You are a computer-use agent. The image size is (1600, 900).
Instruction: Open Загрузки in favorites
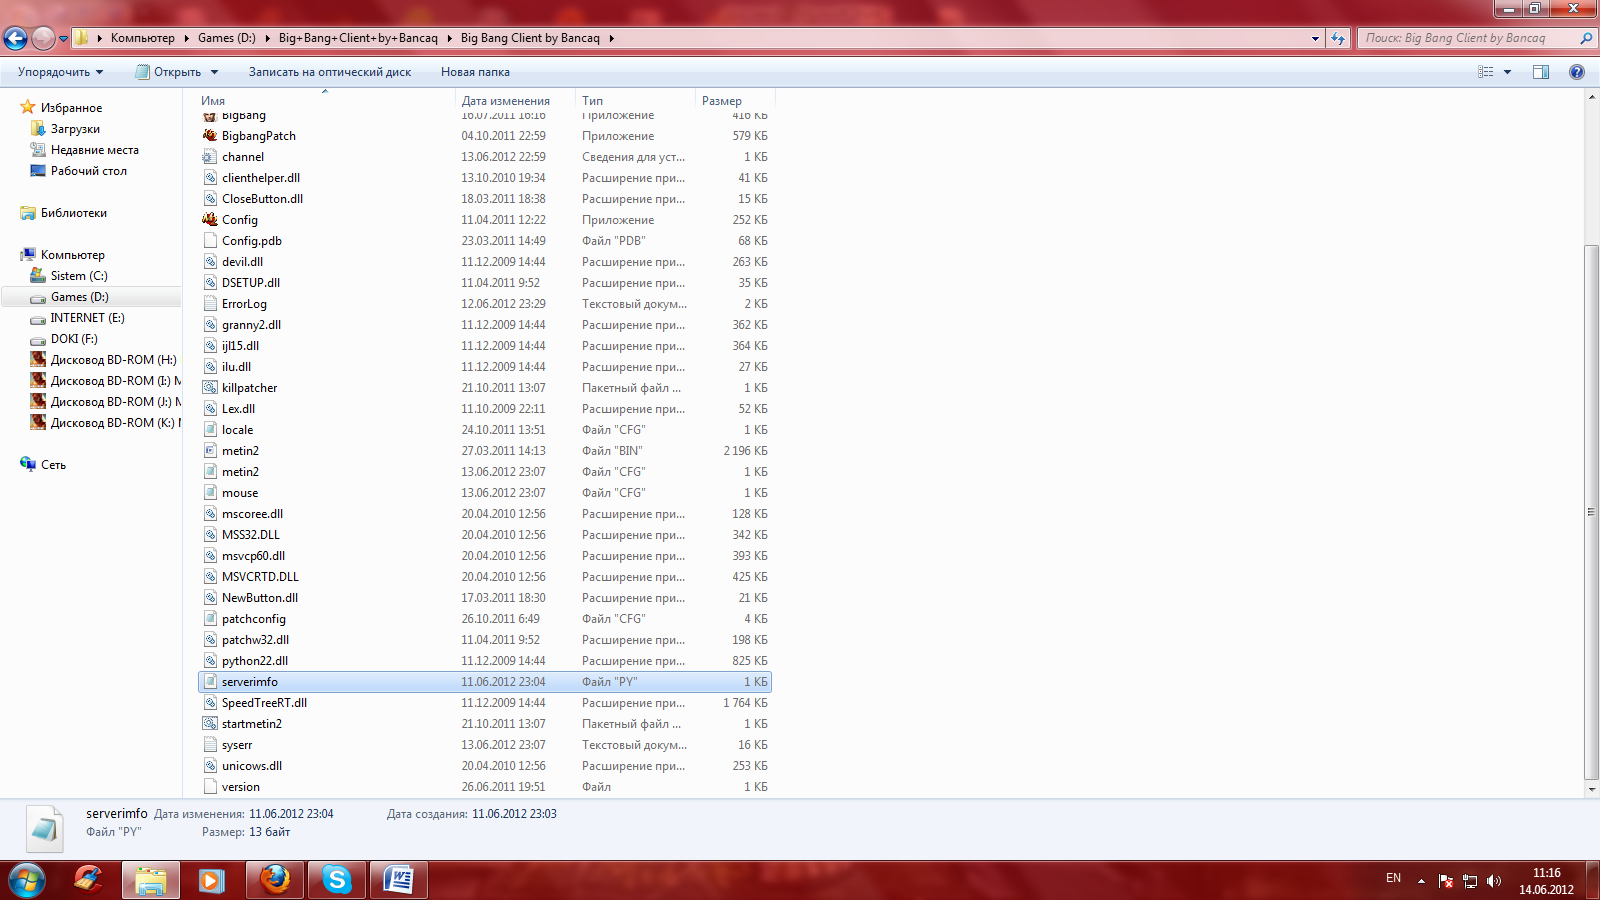tap(75, 129)
